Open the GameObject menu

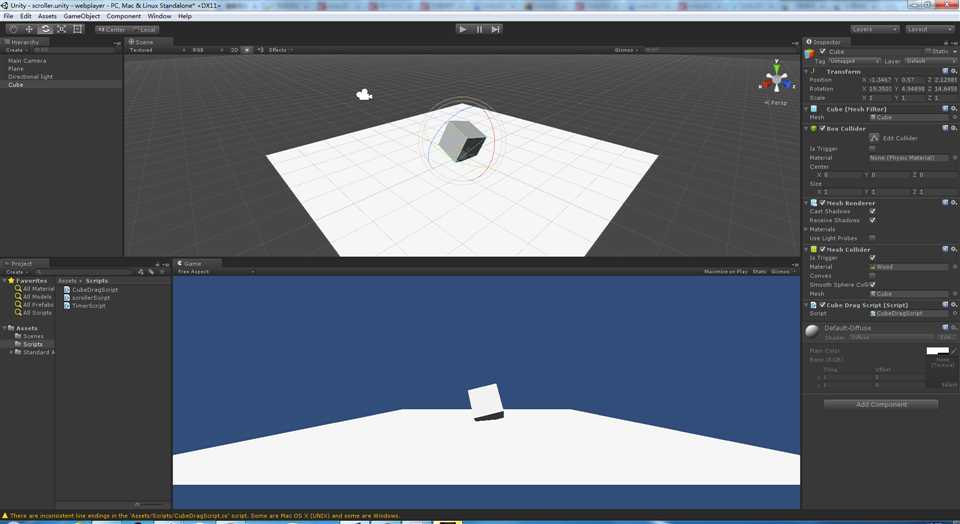(x=81, y=16)
